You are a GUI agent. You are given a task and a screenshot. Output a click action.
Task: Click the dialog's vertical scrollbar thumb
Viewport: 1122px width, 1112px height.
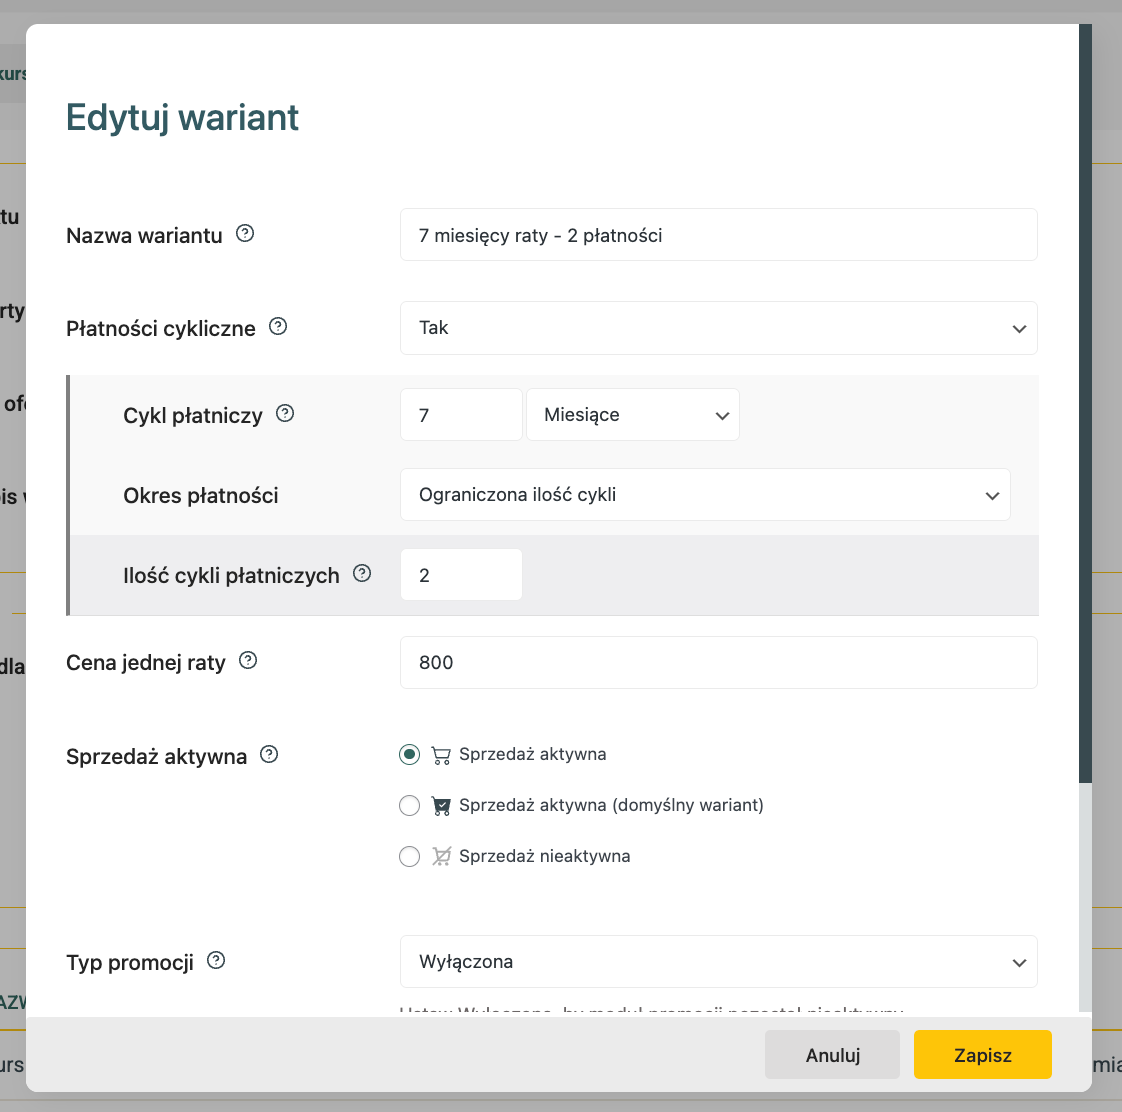(1085, 400)
